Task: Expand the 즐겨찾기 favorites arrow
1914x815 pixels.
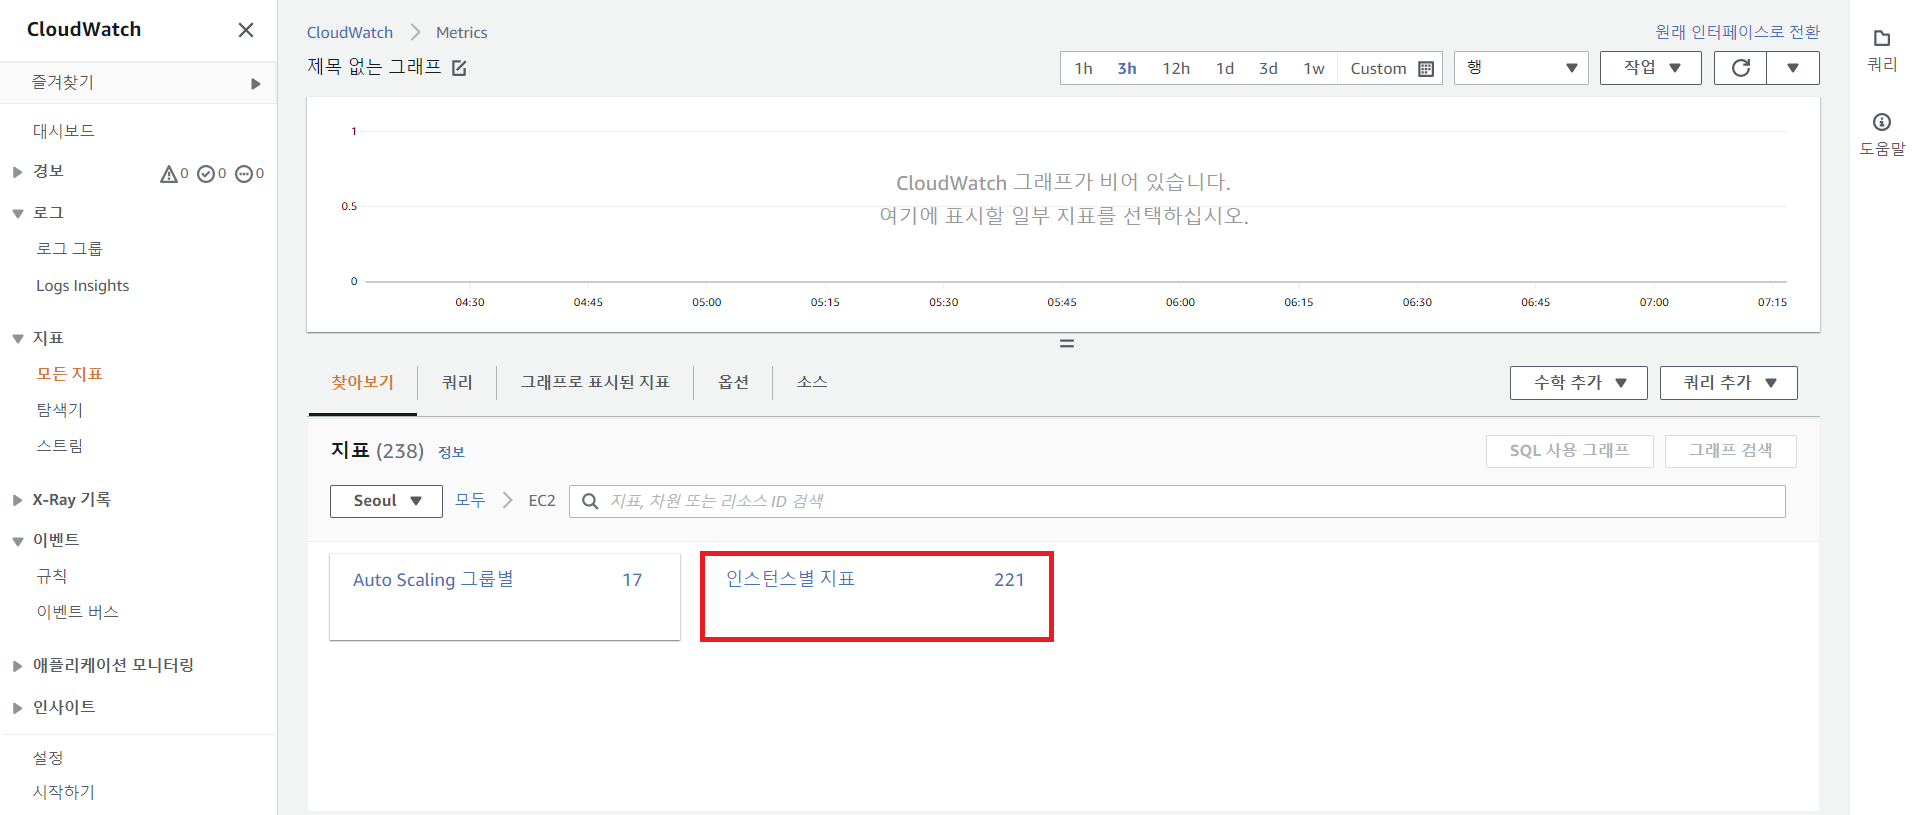Action: [x=256, y=84]
